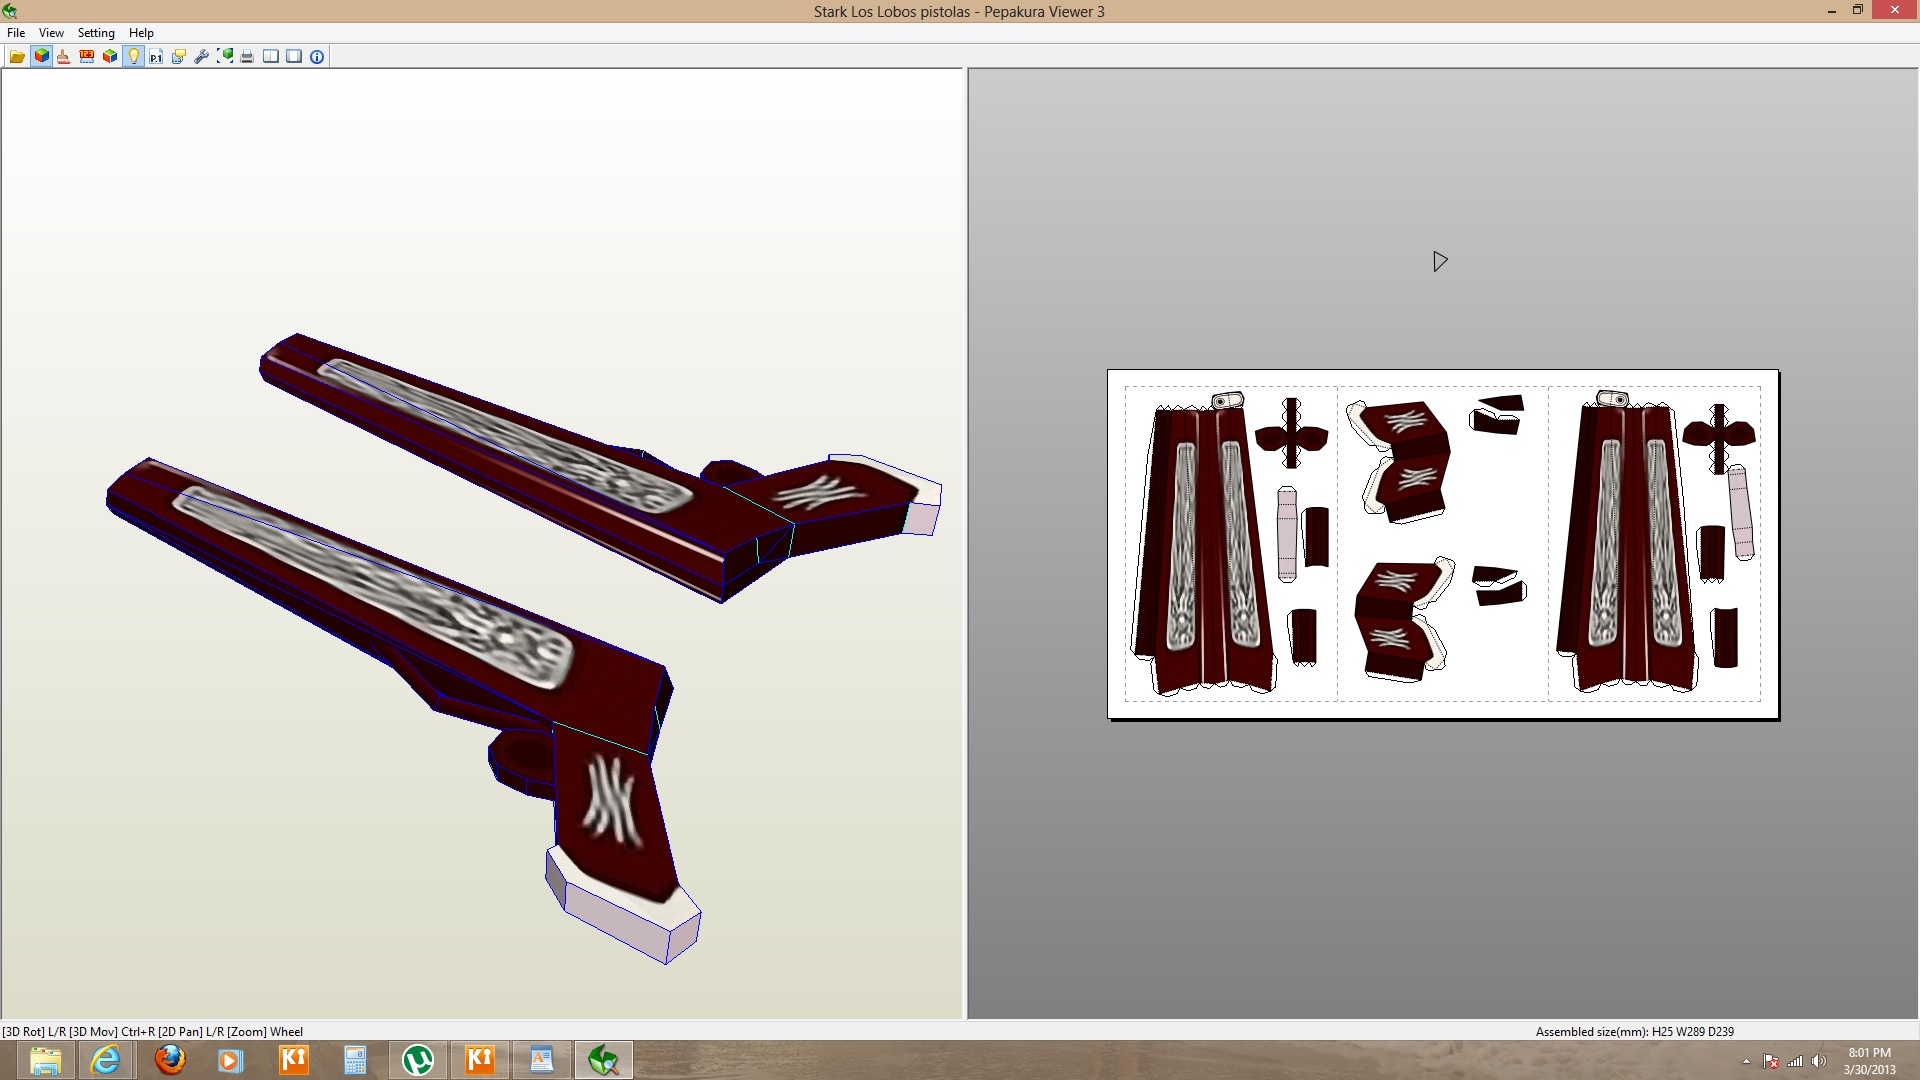1920x1080 pixels.
Task: Toggle the light shading bulb icon
Action: tap(132, 57)
